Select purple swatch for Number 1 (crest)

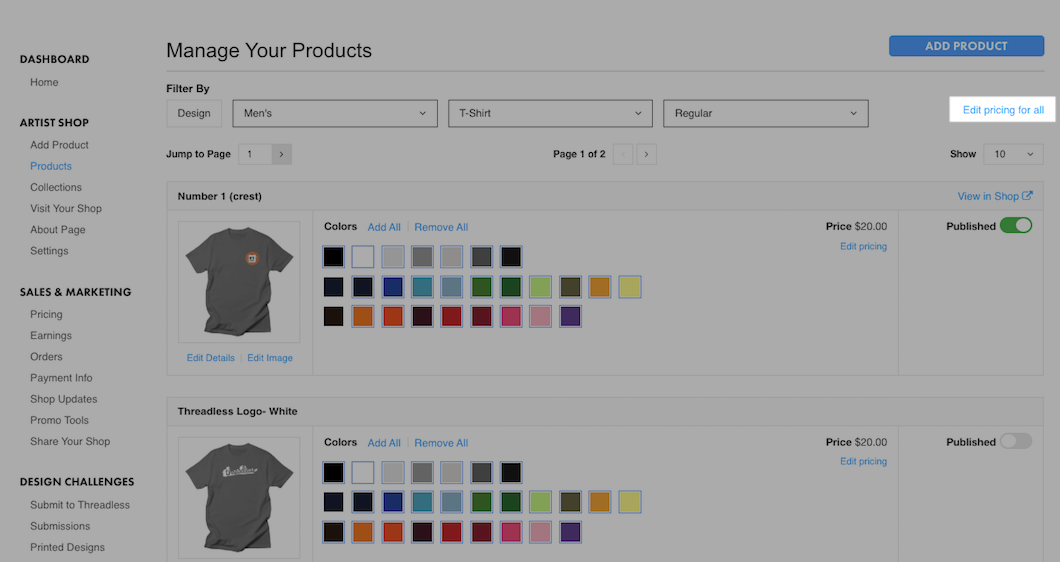pos(571,317)
